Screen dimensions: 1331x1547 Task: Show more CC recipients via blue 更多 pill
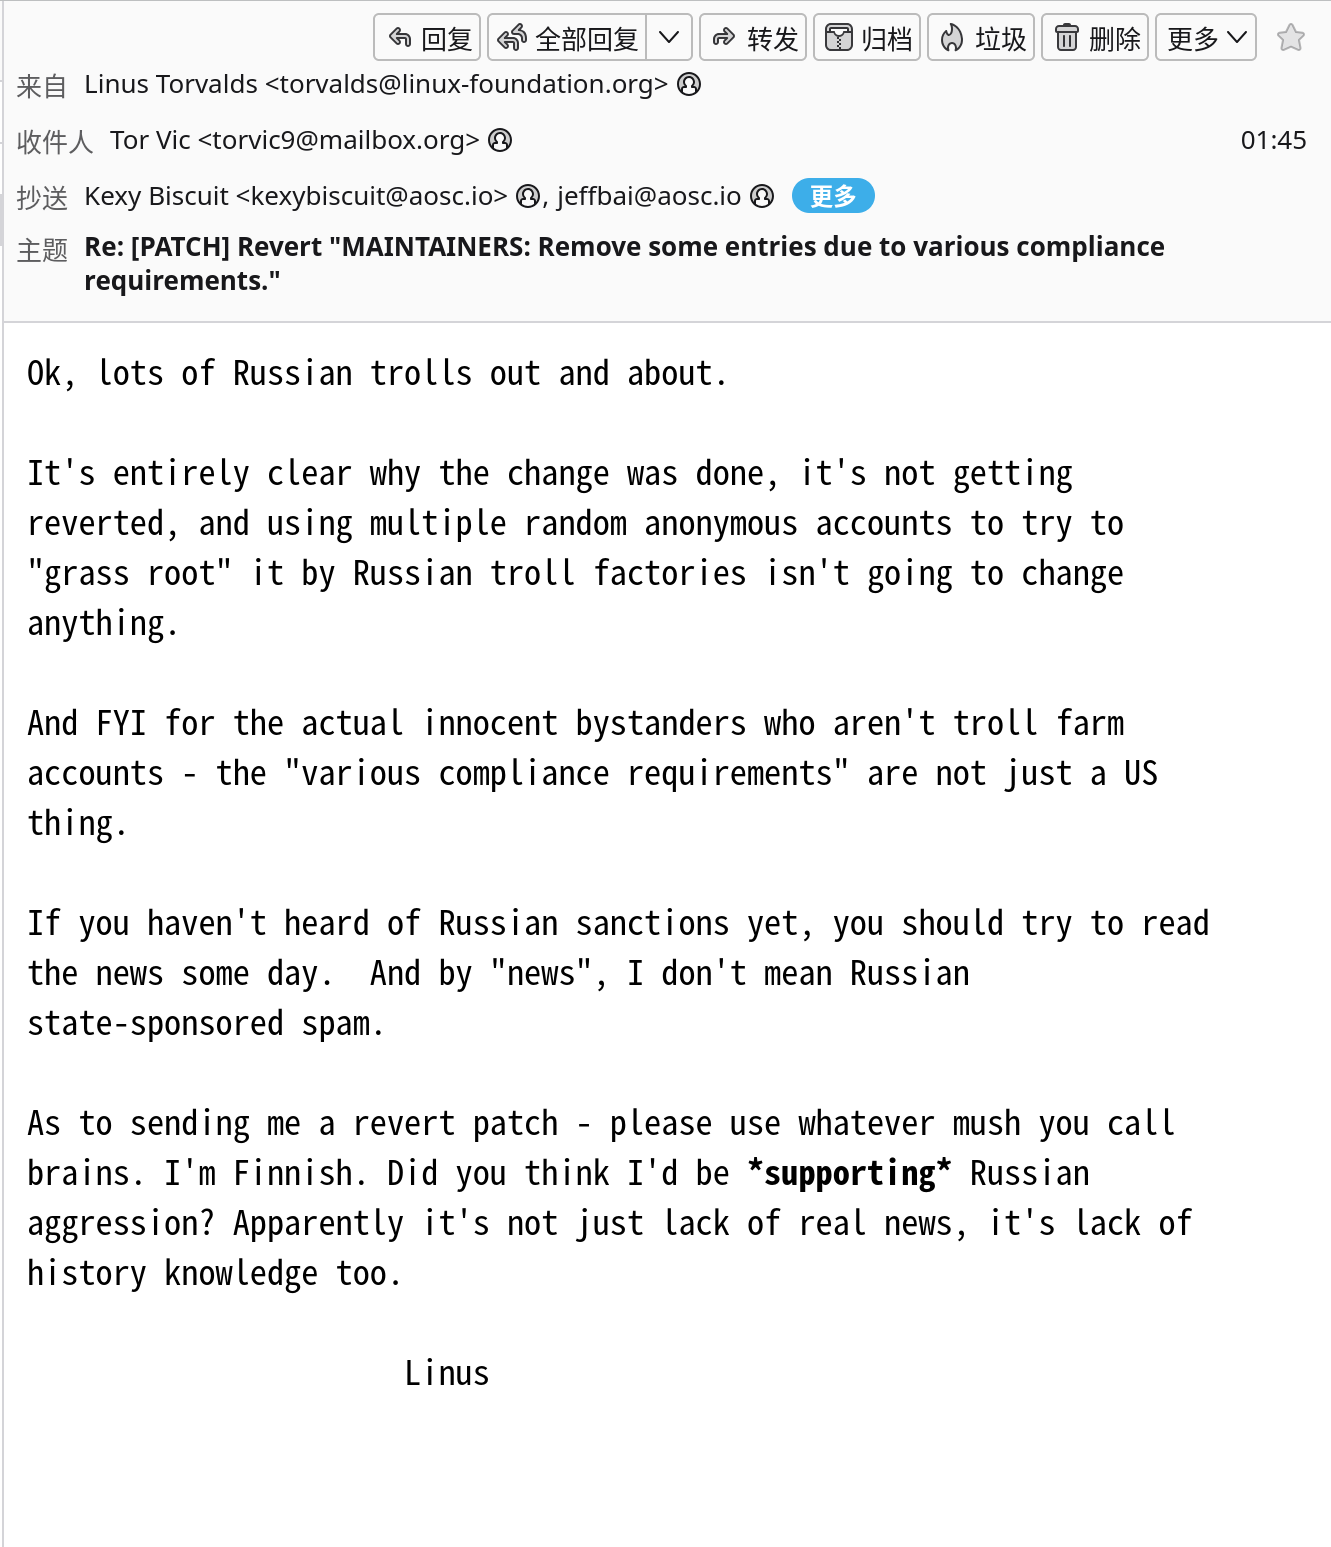pos(833,196)
